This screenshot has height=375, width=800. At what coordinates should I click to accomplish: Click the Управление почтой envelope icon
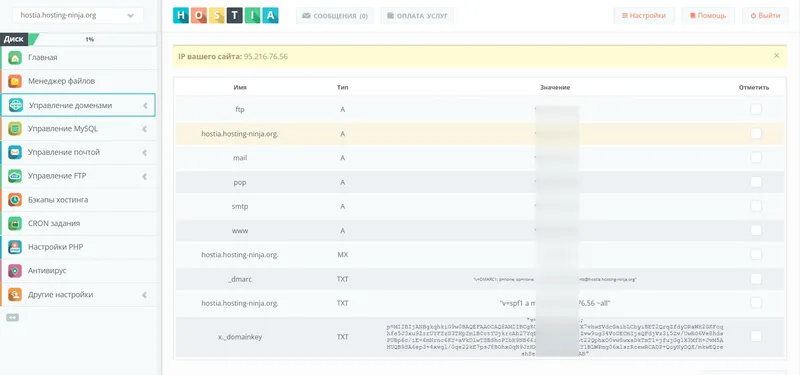[x=15, y=152]
